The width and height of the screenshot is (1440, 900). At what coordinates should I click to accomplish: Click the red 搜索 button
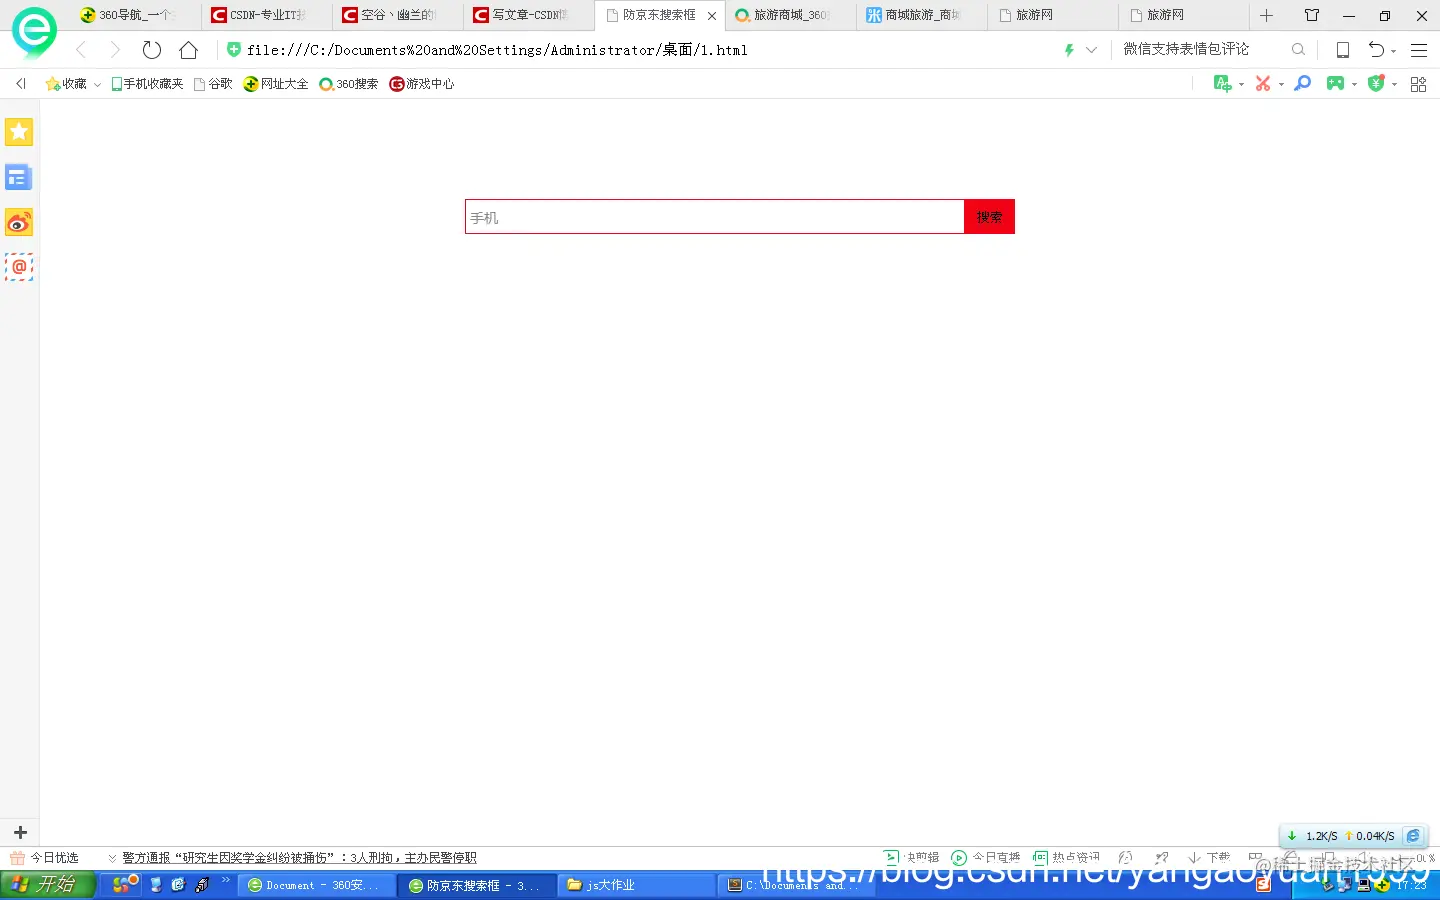tap(989, 217)
